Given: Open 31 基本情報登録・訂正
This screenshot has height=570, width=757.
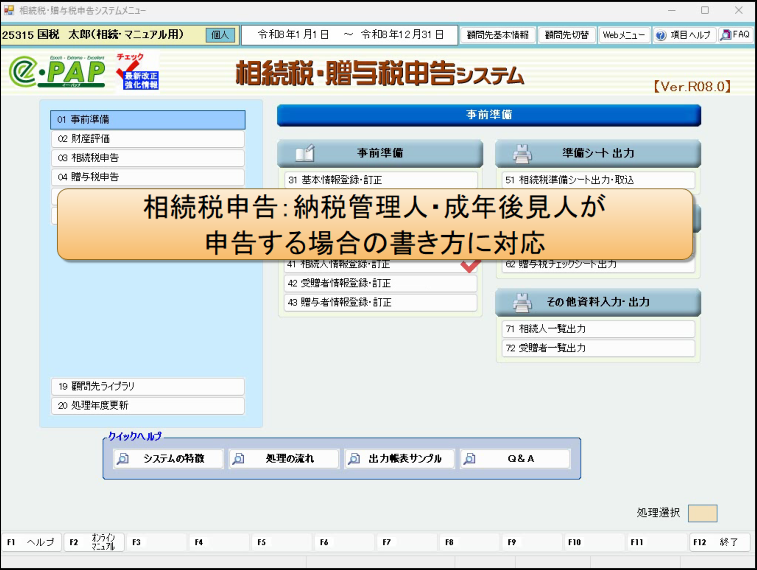Looking at the screenshot, I should click(380, 180).
